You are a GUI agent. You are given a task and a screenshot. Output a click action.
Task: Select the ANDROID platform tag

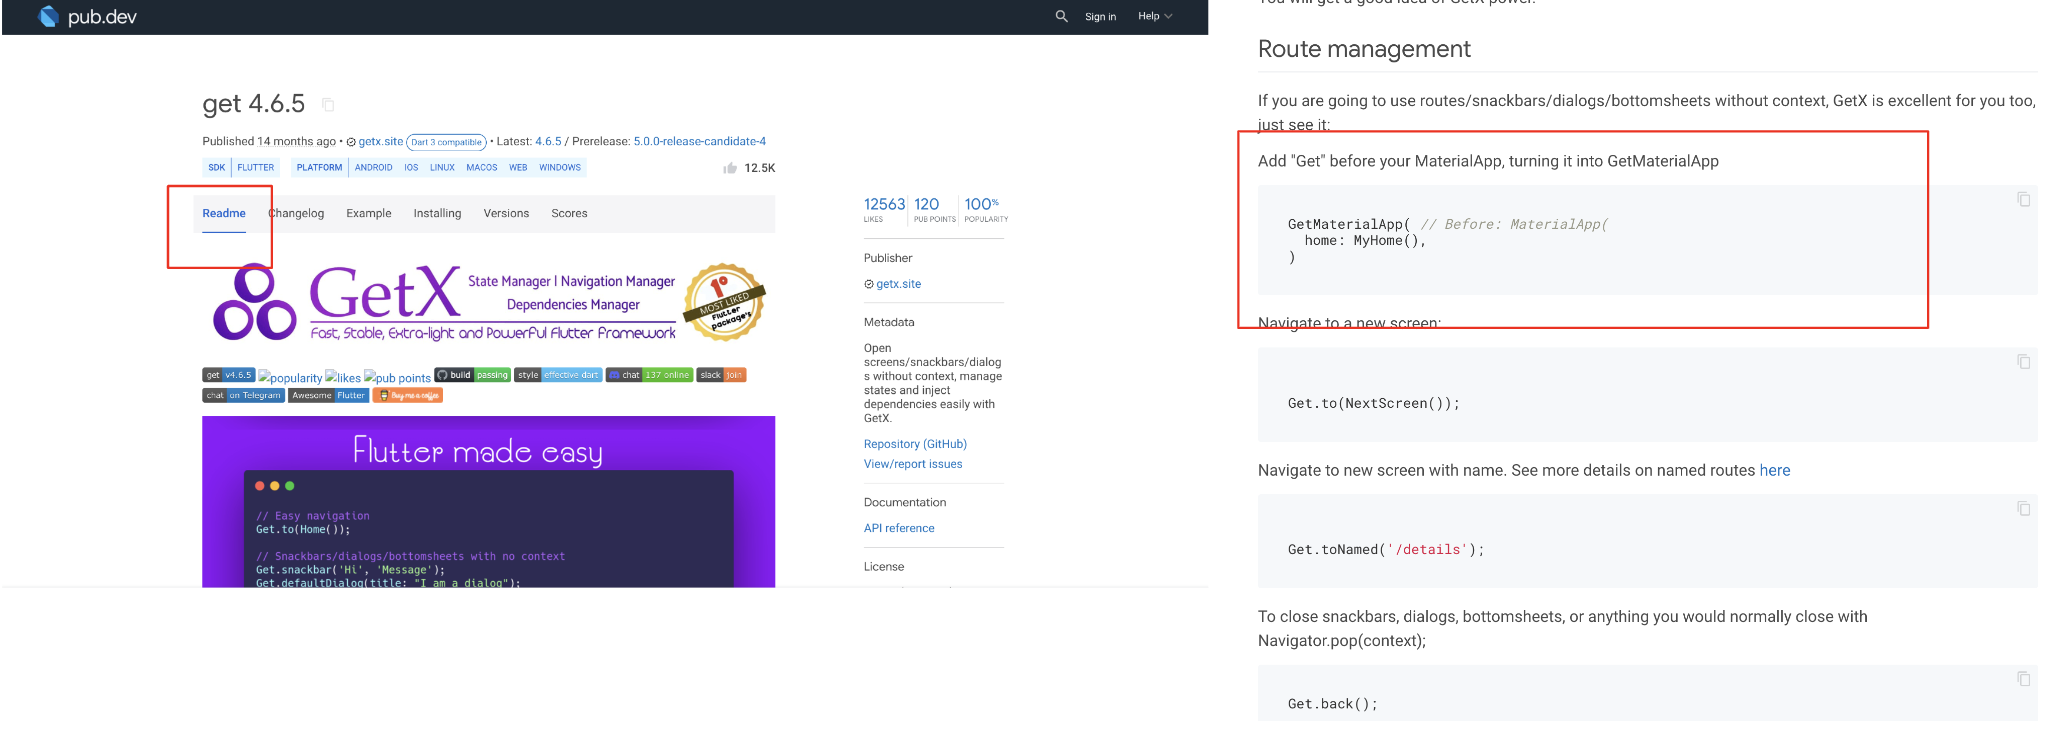373,168
